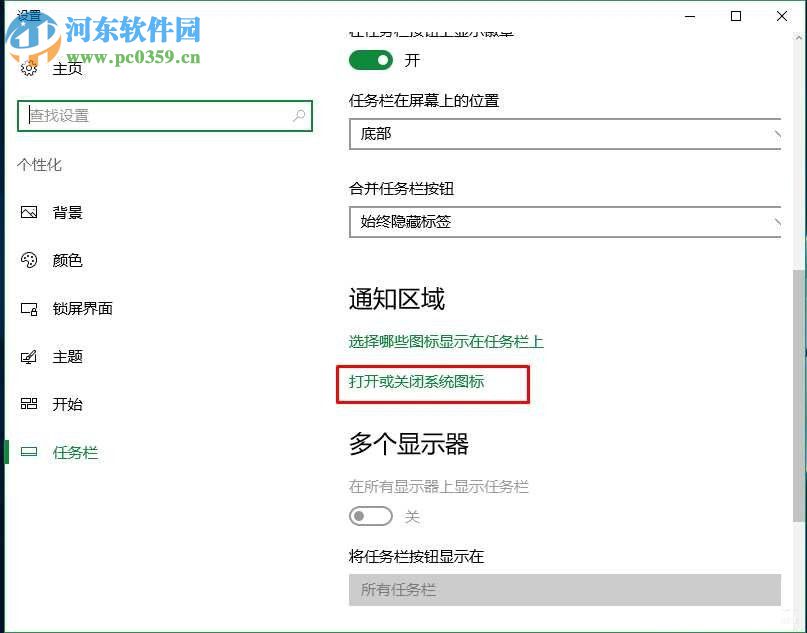Open 颜色 (Colors) settings via the palette icon
Viewport: 807px width, 633px height.
tap(31, 260)
